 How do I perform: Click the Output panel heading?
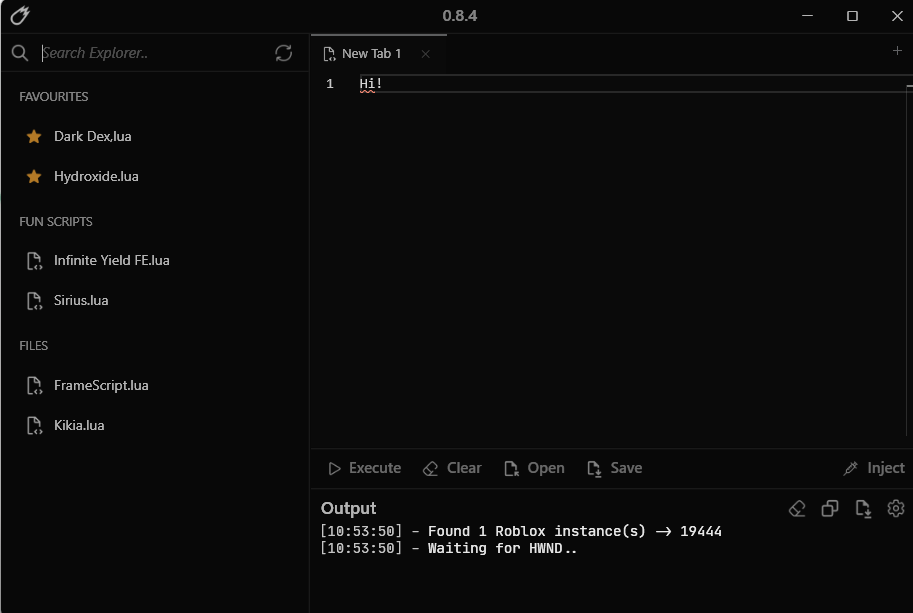point(348,508)
